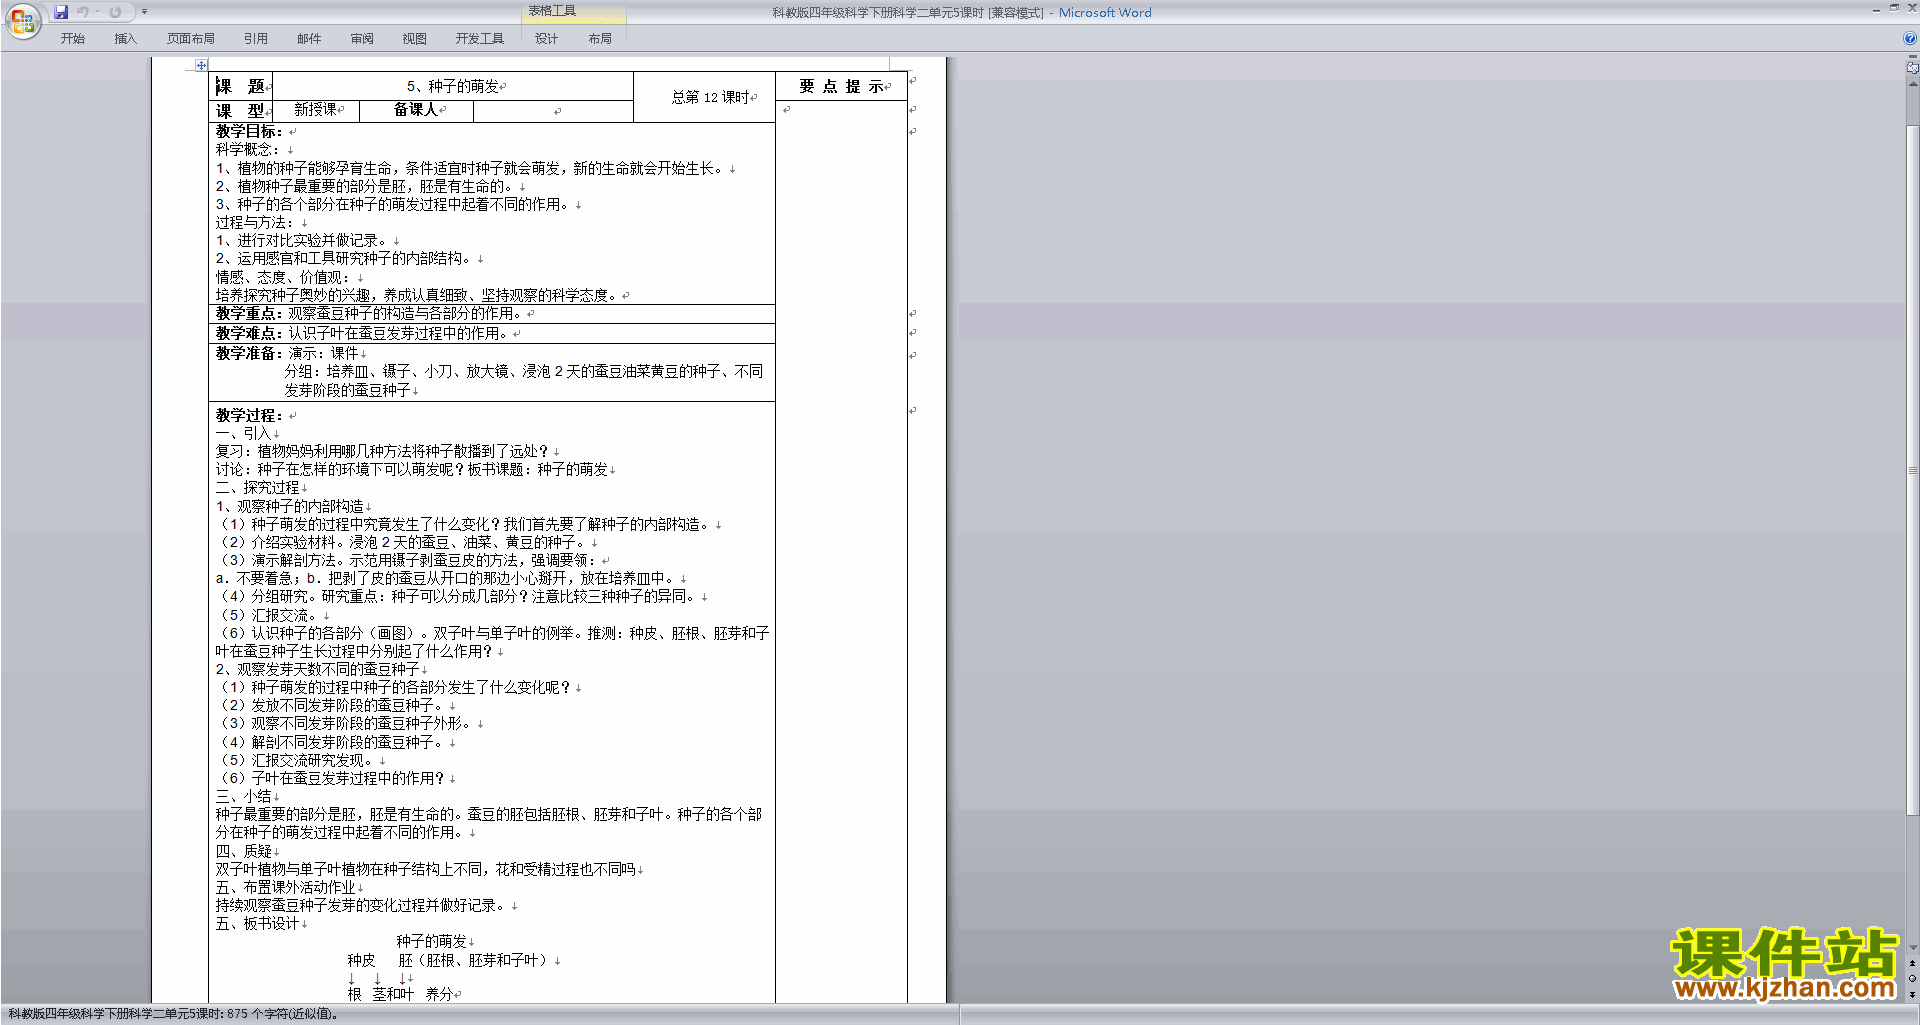Switch to the 引用 ribbon tab
Viewport: 1920px width, 1025px height.
255,39
